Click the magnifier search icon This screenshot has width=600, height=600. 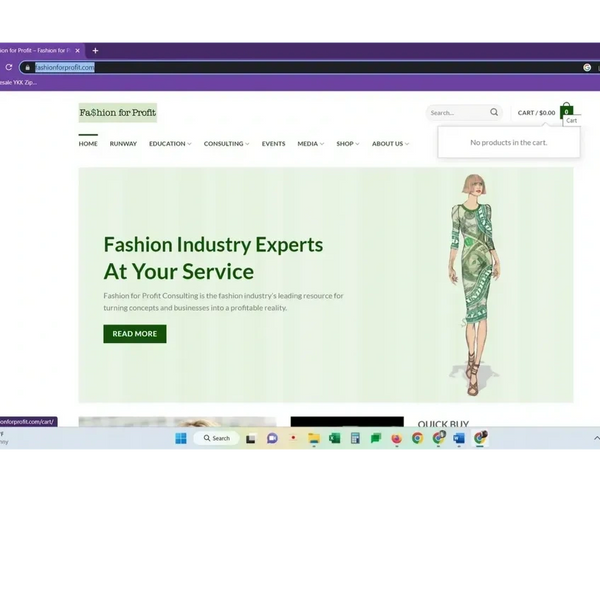pyautogui.click(x=494, y=112)
